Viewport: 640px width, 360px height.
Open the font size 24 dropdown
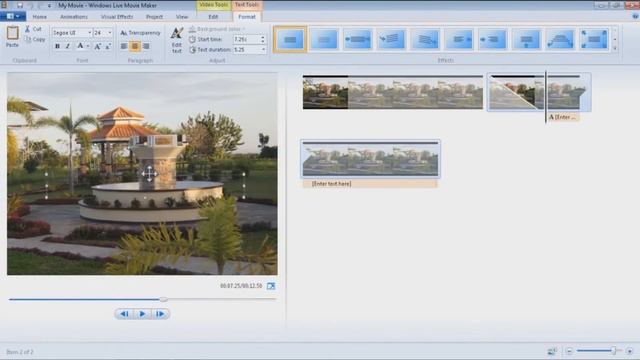(109, 33)
